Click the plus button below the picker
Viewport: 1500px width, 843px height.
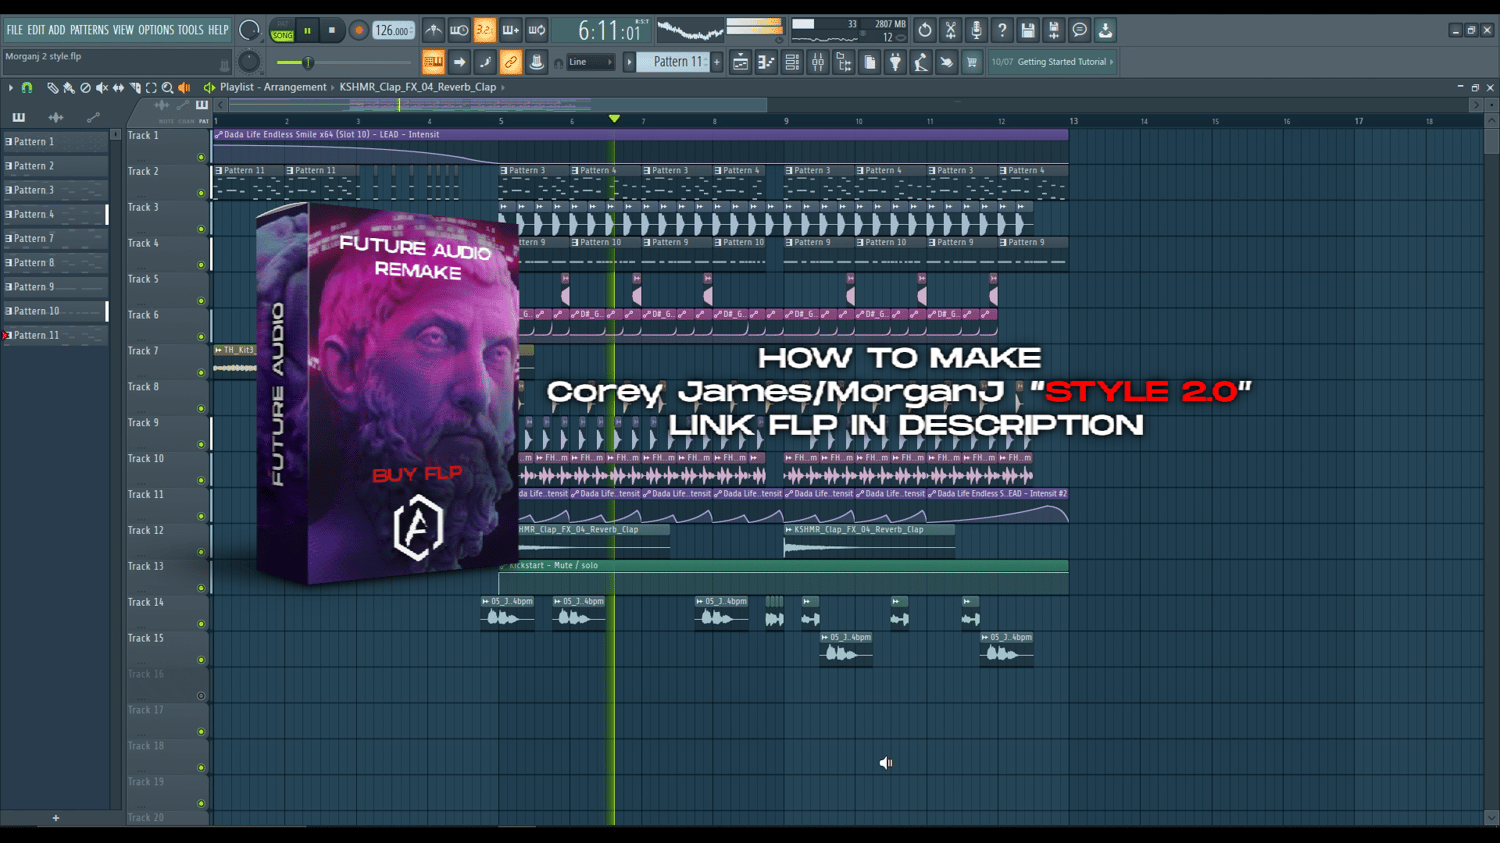pos(55,818)
